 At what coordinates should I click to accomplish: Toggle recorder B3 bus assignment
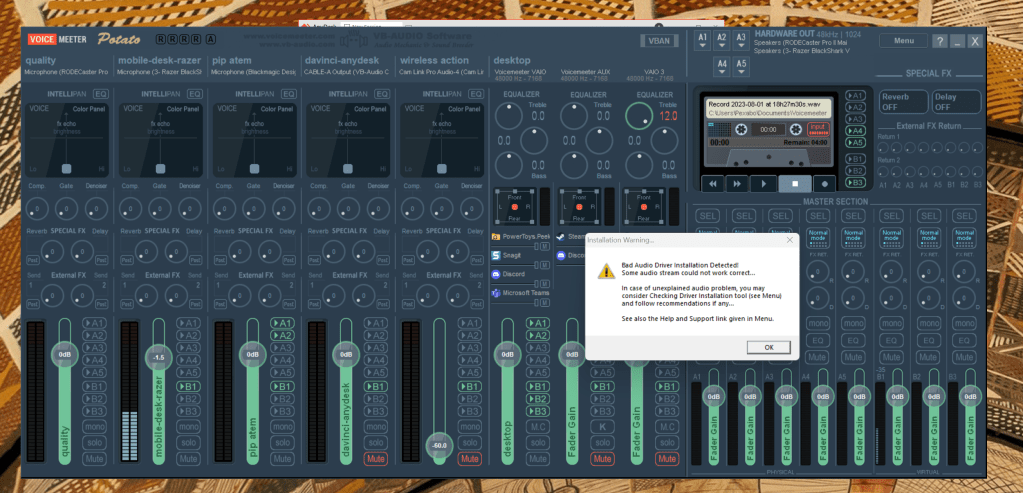point(855,183)
